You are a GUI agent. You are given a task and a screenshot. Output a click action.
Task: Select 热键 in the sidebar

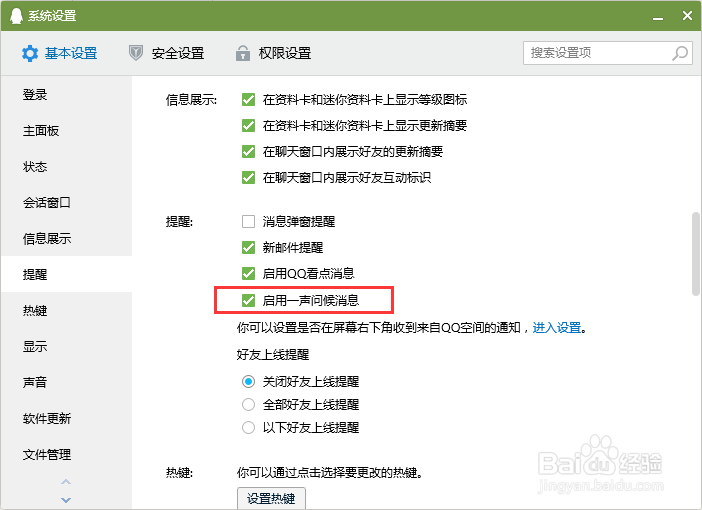[x=66, y=310]
